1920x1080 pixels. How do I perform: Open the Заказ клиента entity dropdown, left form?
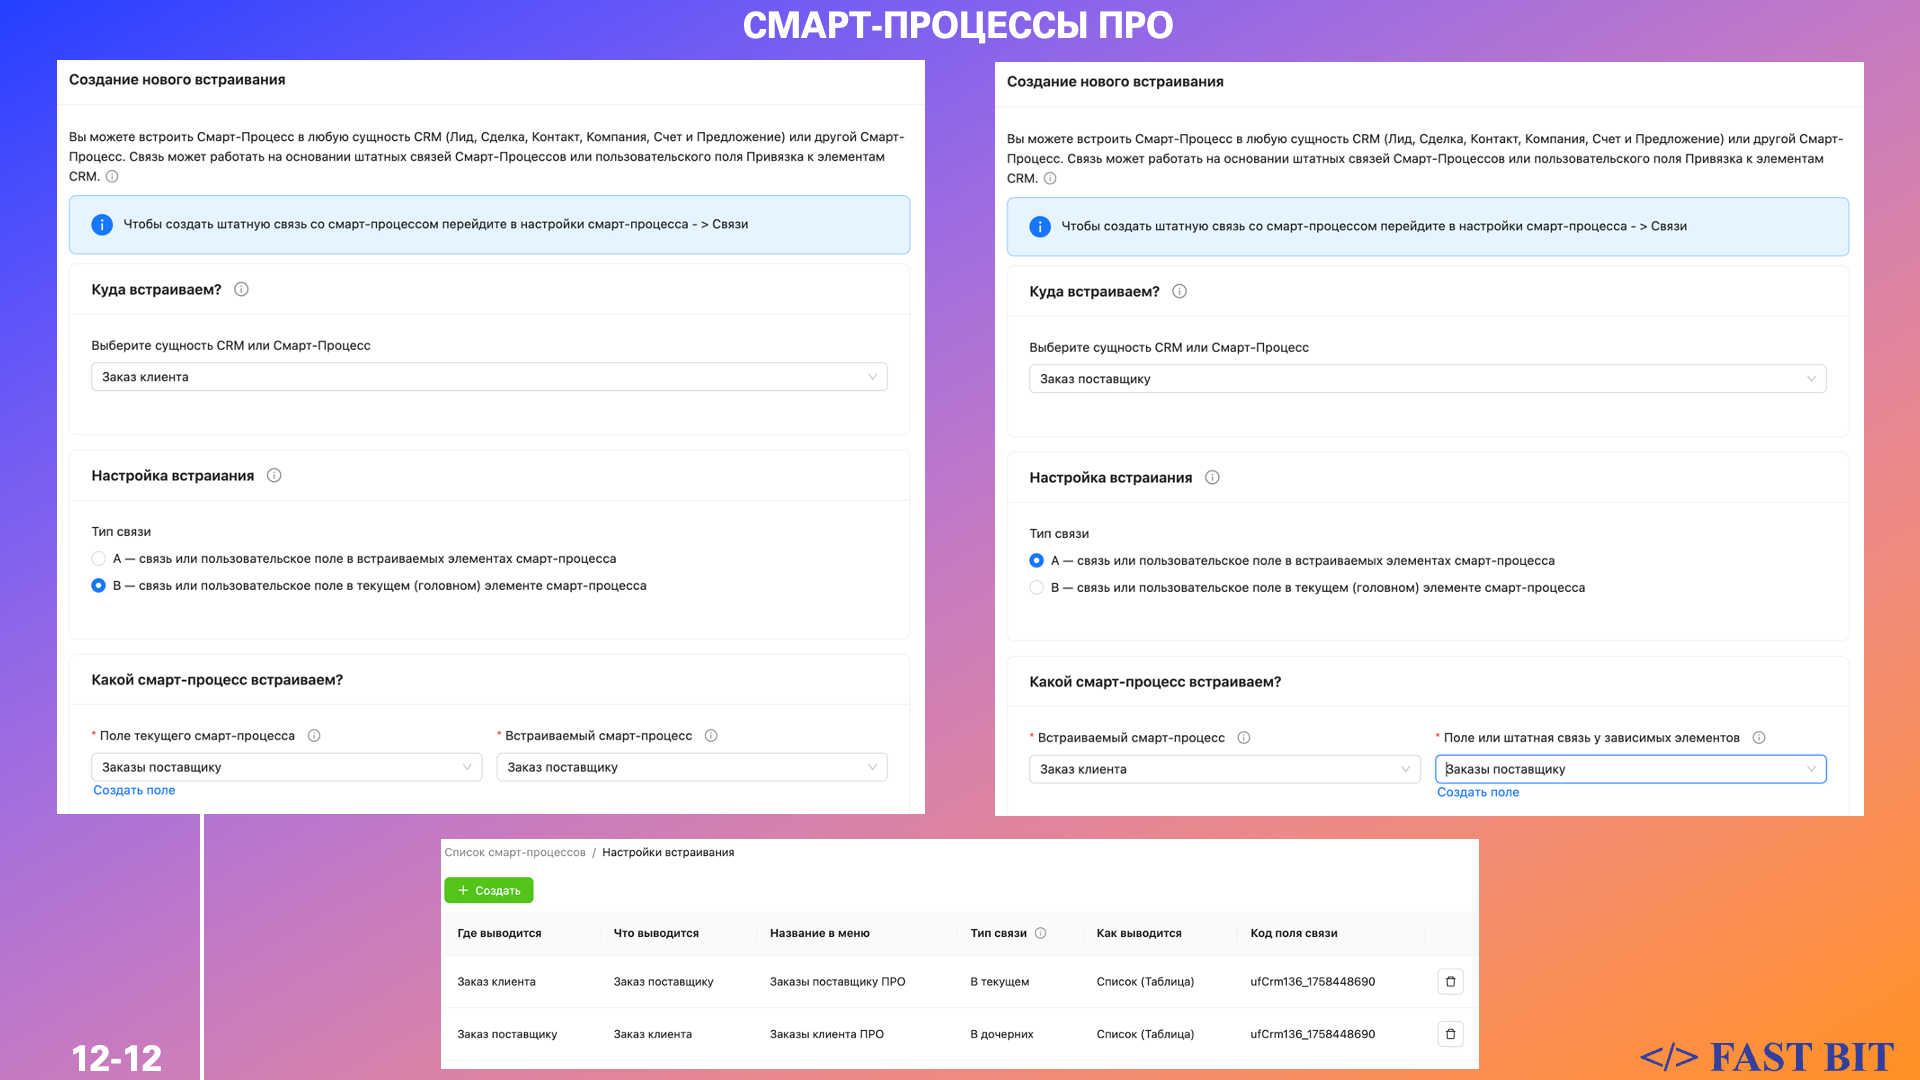(x=489, y=377)
